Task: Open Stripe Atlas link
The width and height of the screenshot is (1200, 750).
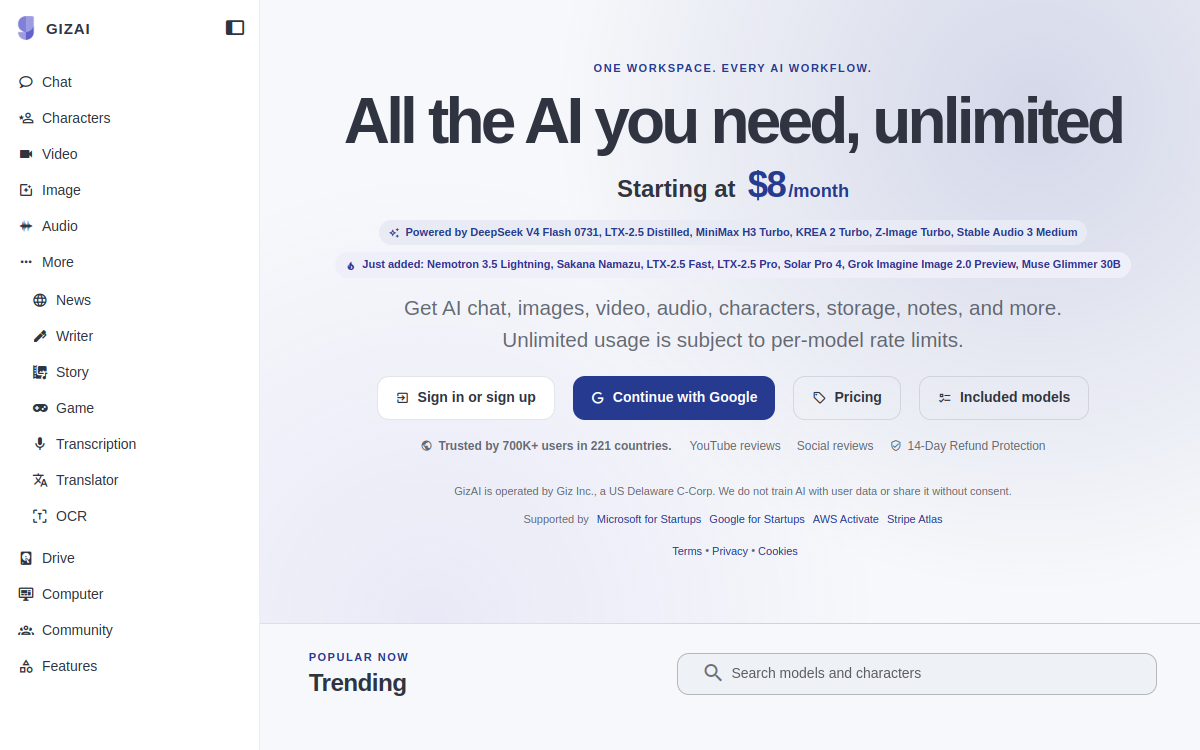Action: 915,519
